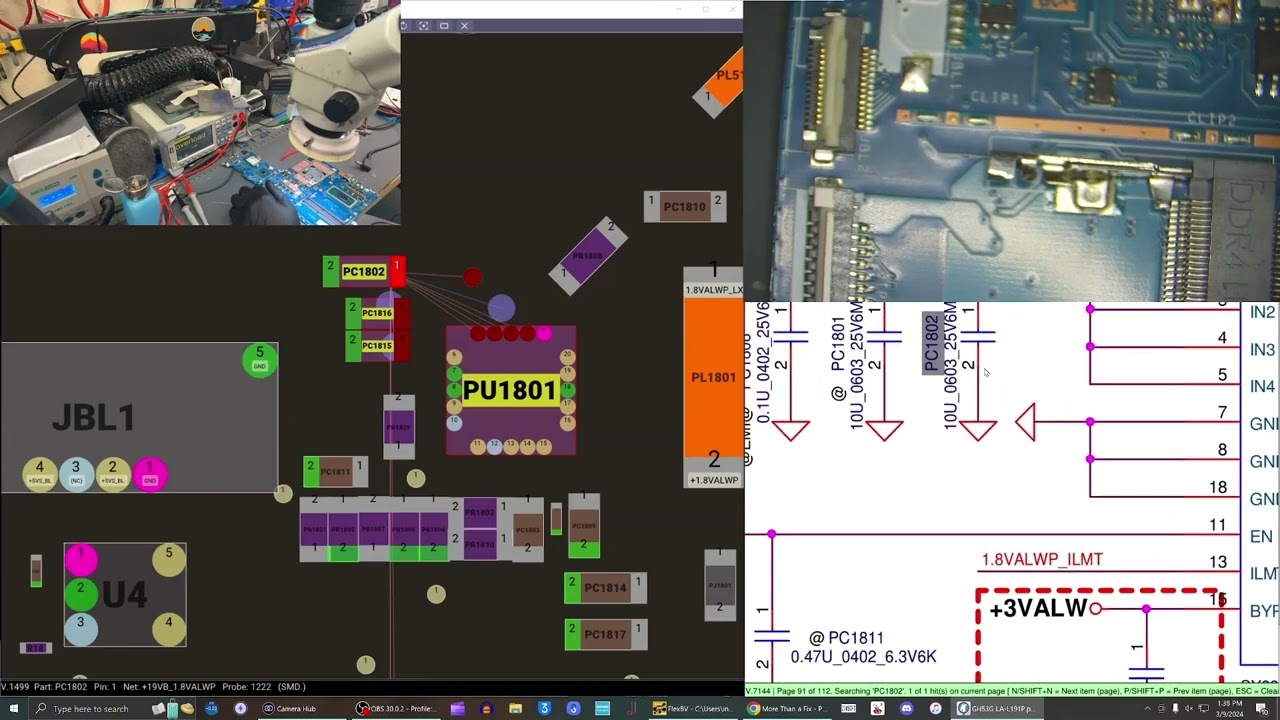
Task: Click the PC1811 capacitor label in schematic
Action: [854, 638]
